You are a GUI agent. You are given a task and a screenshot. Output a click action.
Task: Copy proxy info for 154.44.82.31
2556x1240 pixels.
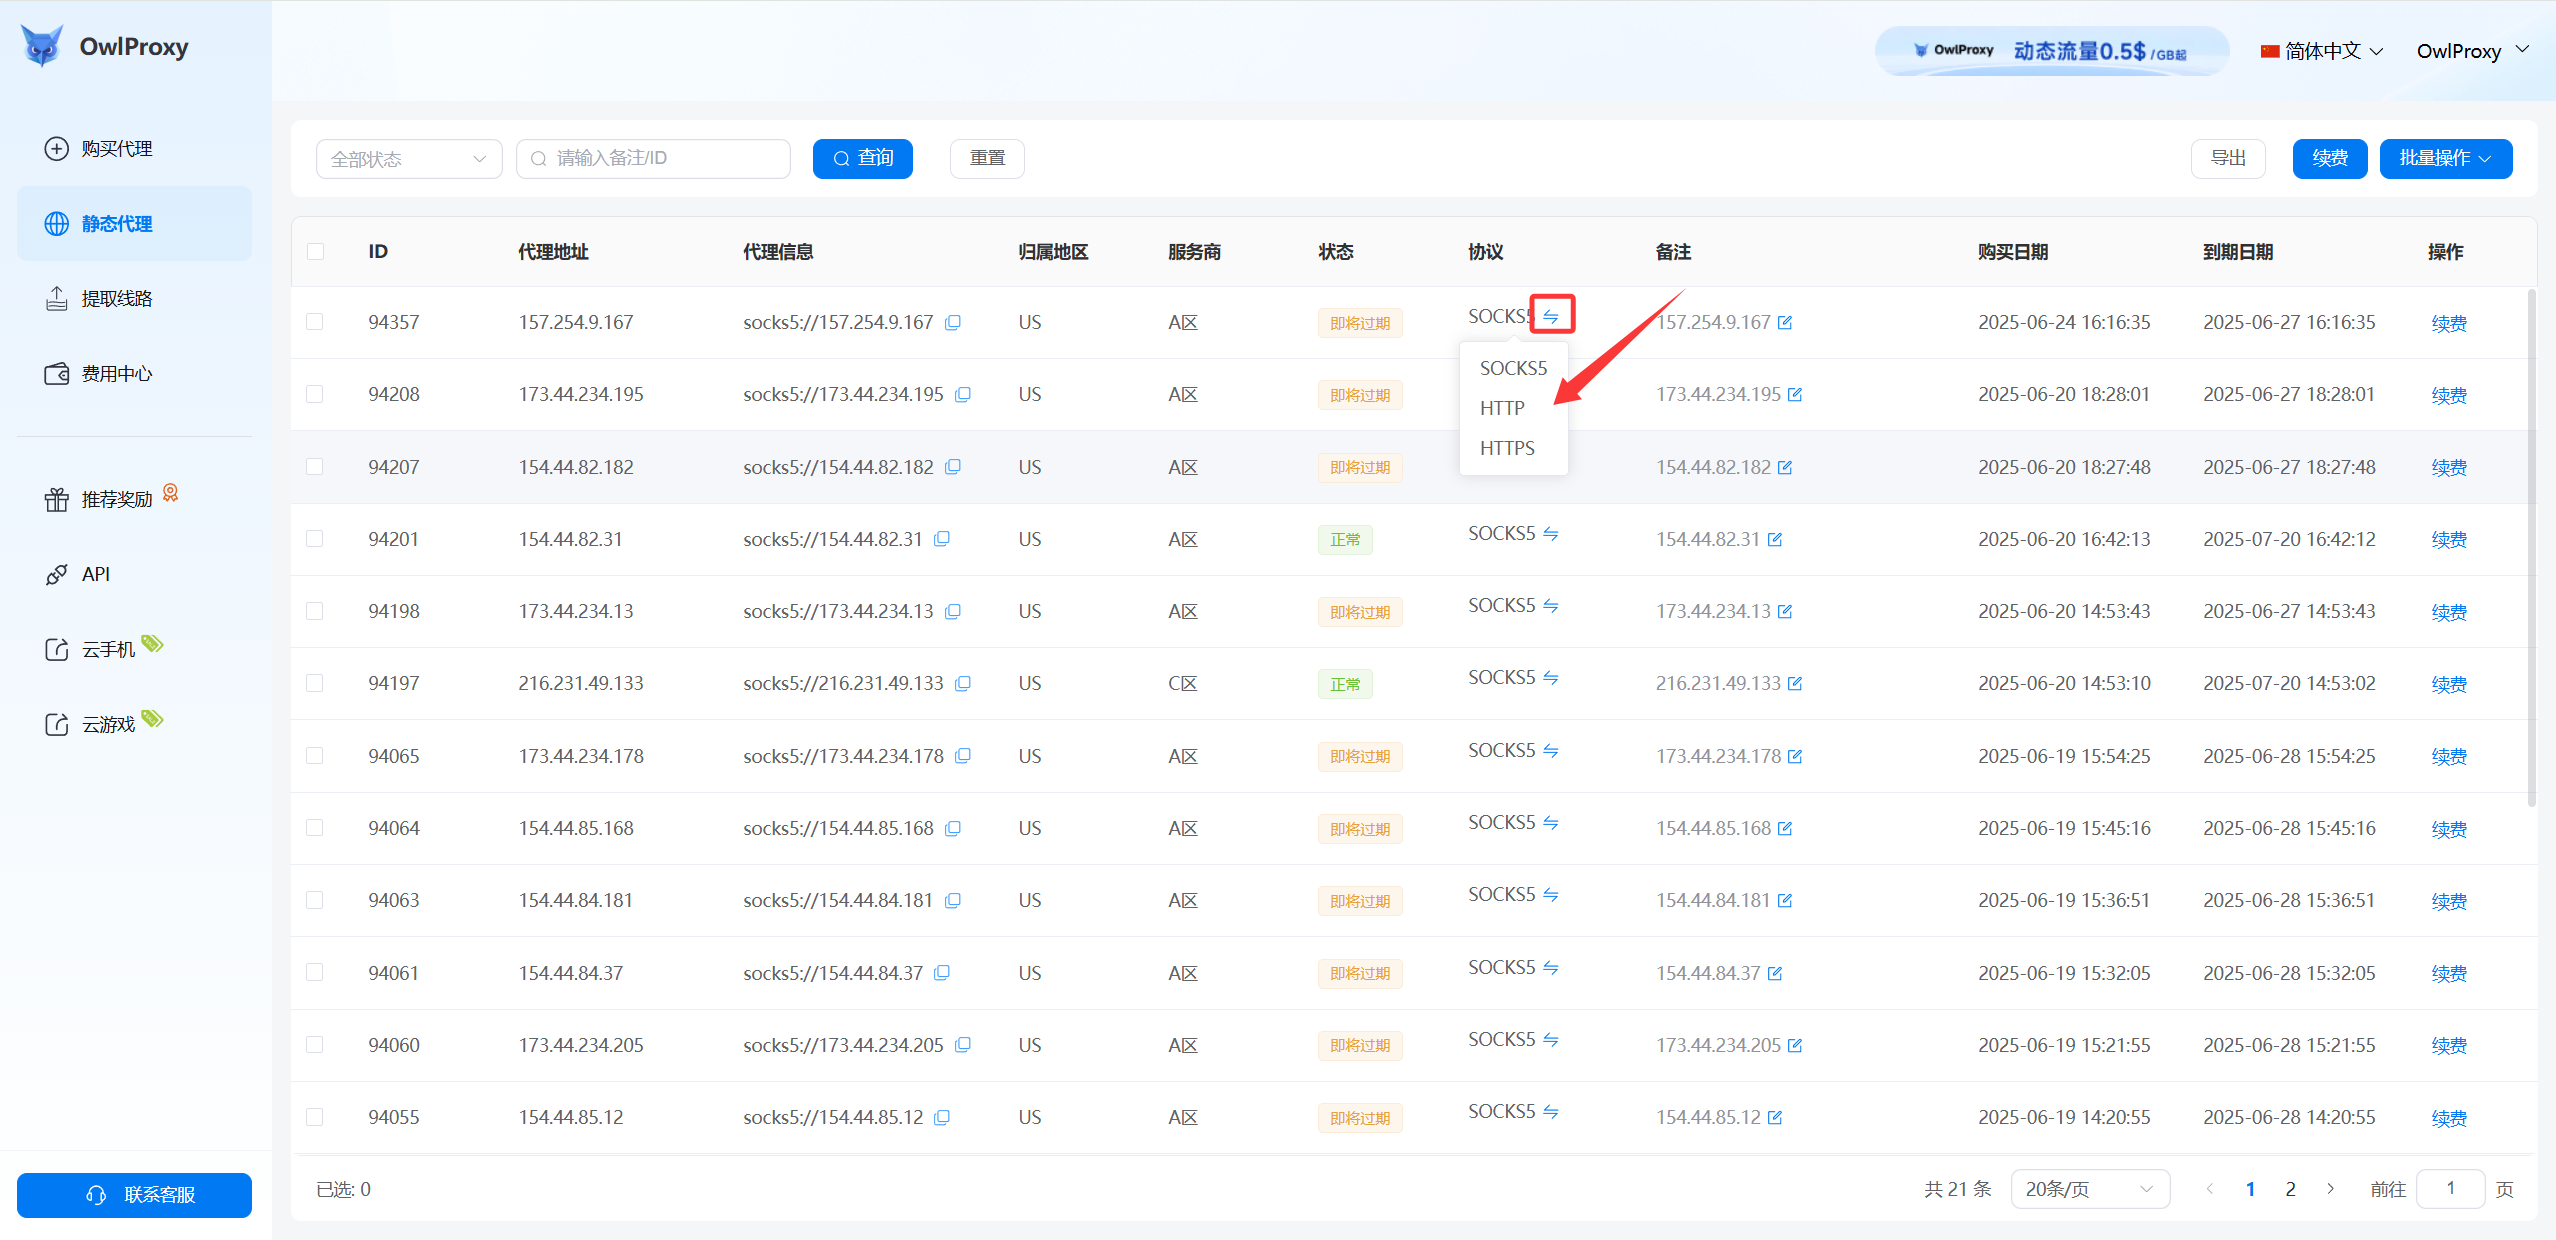(942, 539)
